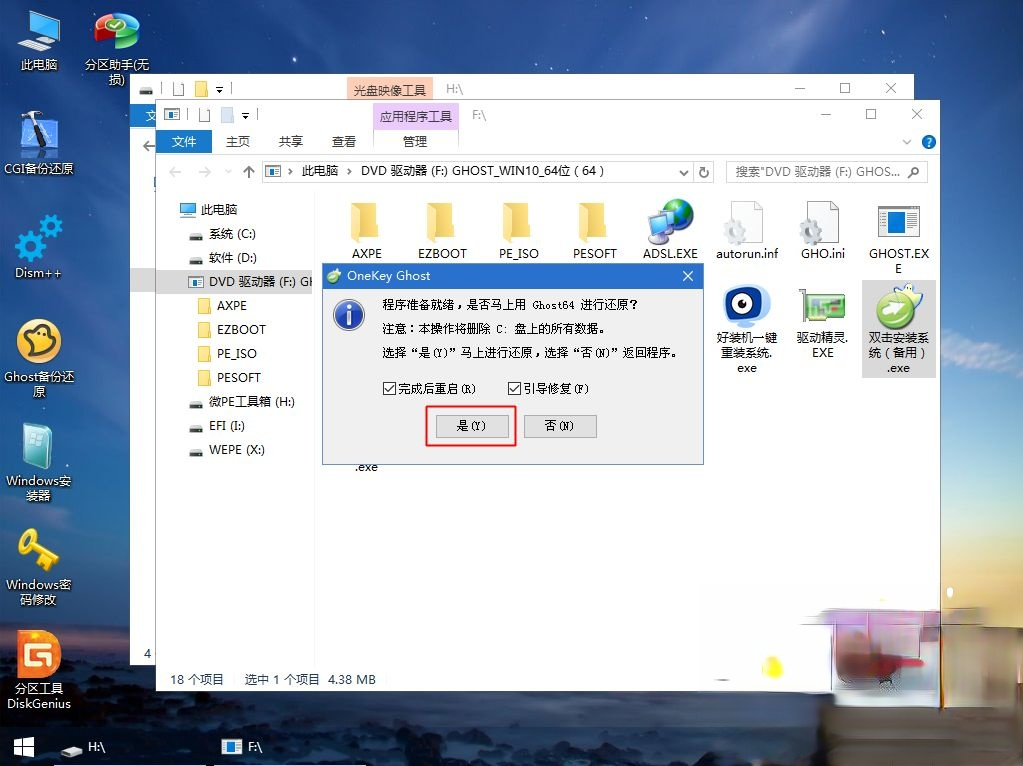Click breadcrumb chevron after 此电脑
The width and height of the screenshot is (1023, 766).
pyautogui.click(x=348, y=171)
